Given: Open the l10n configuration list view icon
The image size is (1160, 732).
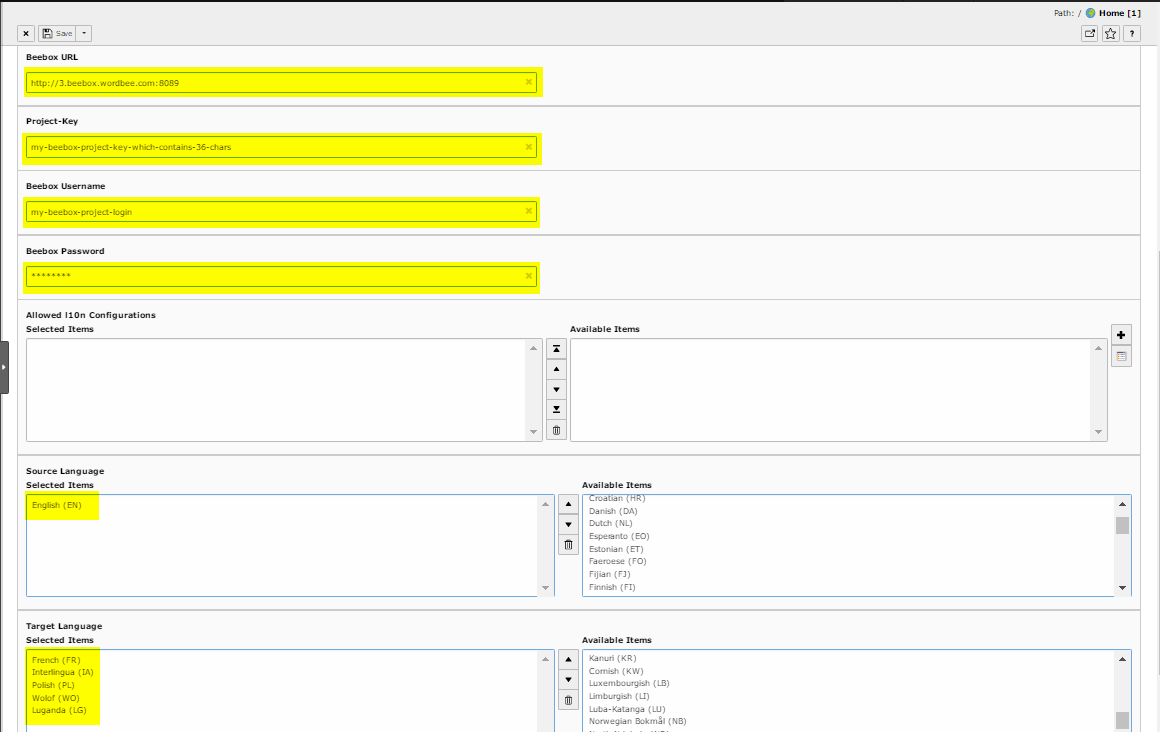Looking at the screenshot, I should (x=1121, y=356).
